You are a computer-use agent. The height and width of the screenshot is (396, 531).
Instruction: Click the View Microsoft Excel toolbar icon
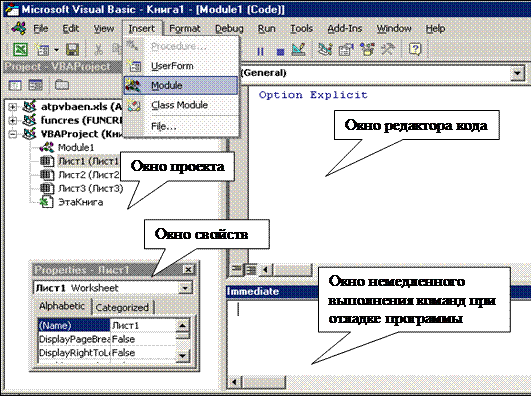(x=20, y=50)
